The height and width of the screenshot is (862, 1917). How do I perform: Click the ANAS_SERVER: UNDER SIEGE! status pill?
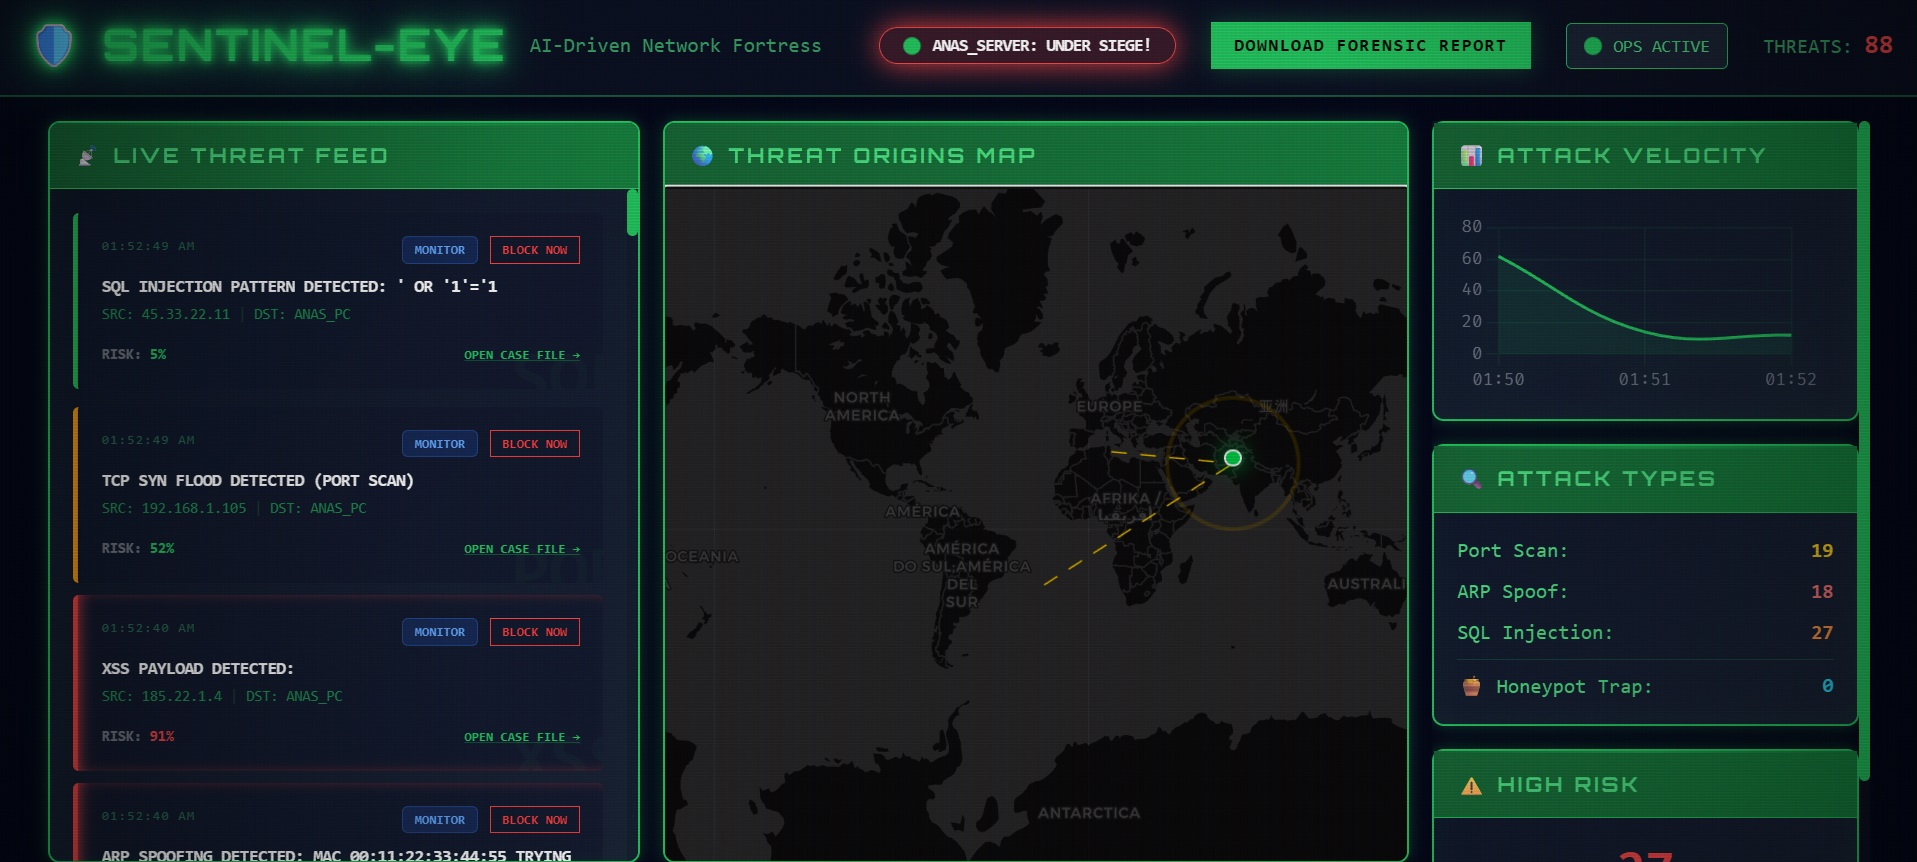[1027, 46]
